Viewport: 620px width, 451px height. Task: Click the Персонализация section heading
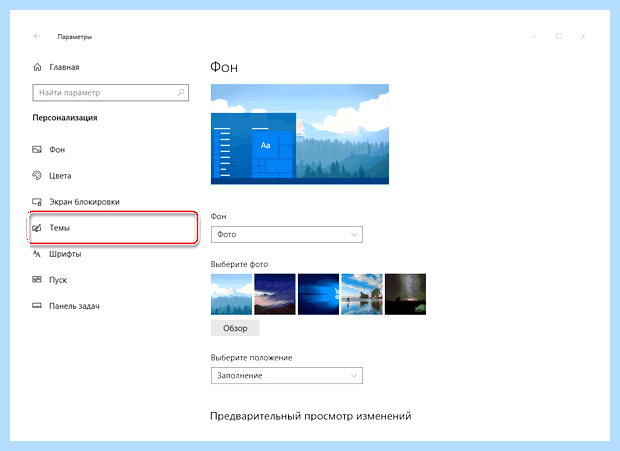click(65, 118)
